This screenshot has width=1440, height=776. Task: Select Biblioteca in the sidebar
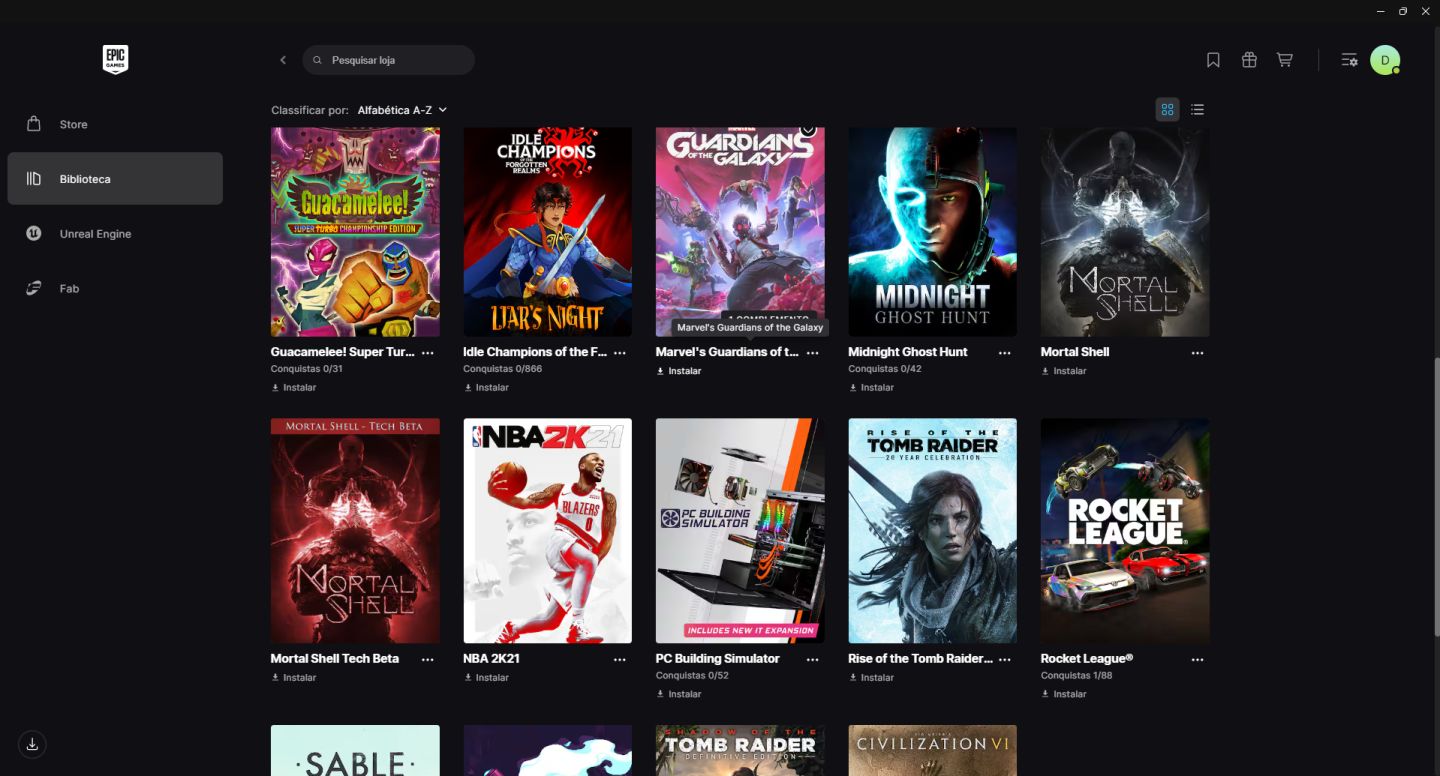tap(115, 179)
